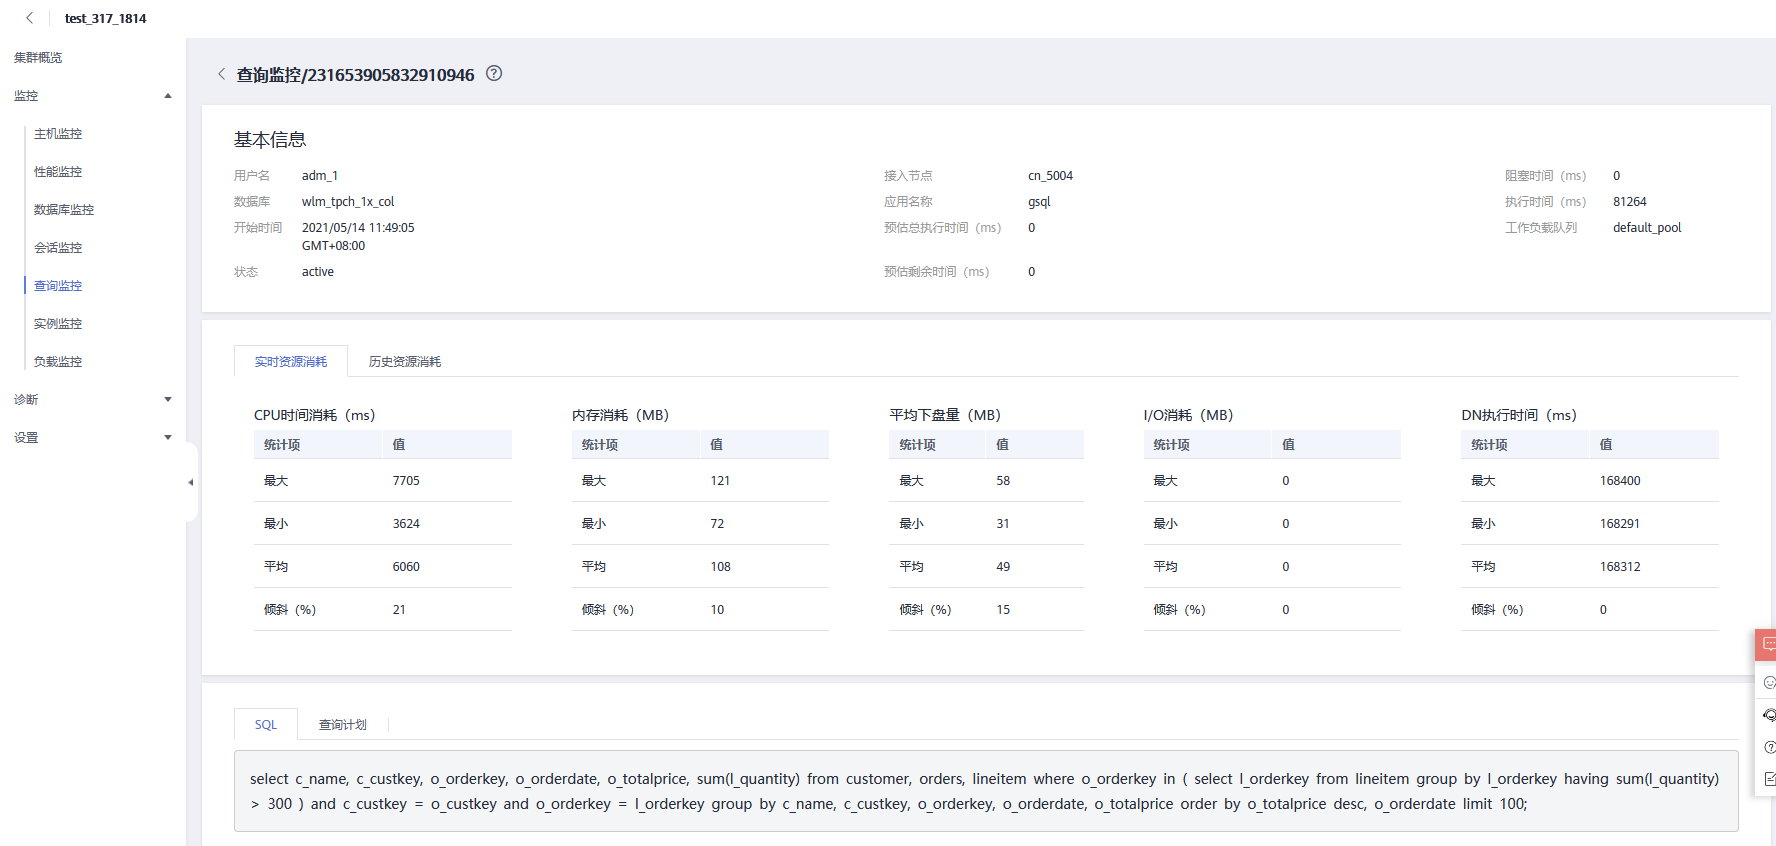This screenshot has width=1776, height=846.
Task: Click the DN execution max value 168400
Action: coord(1620,481)
